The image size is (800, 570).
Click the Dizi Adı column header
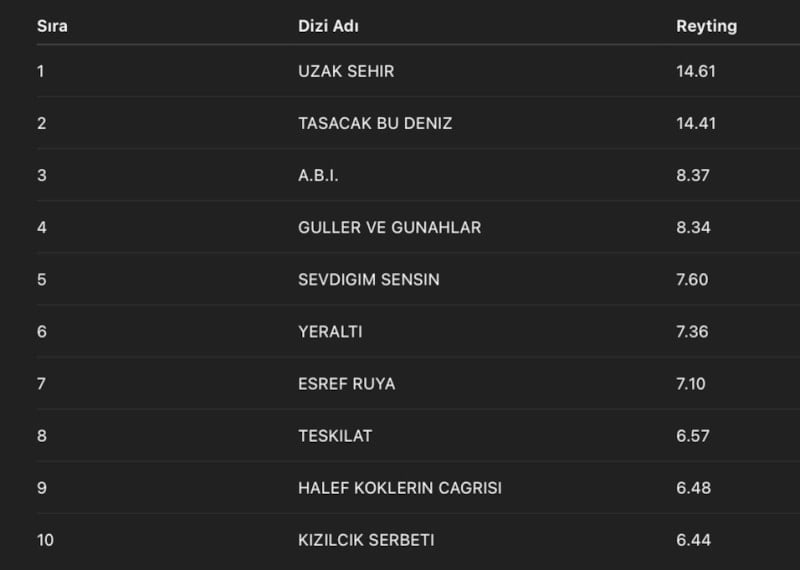pyautogui.click(x=328, y=26)
